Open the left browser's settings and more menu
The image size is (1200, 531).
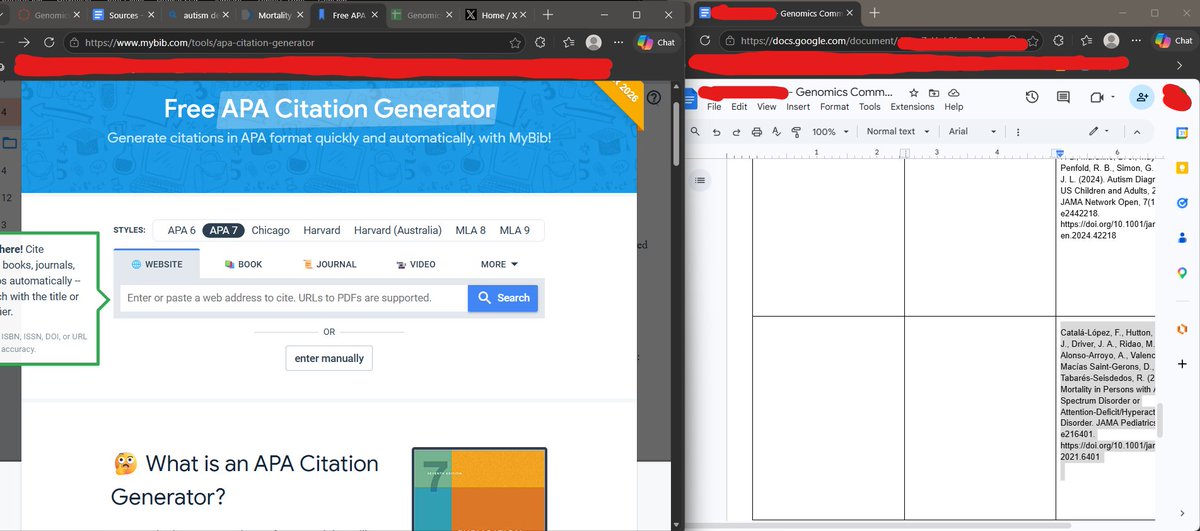point(619,43)
